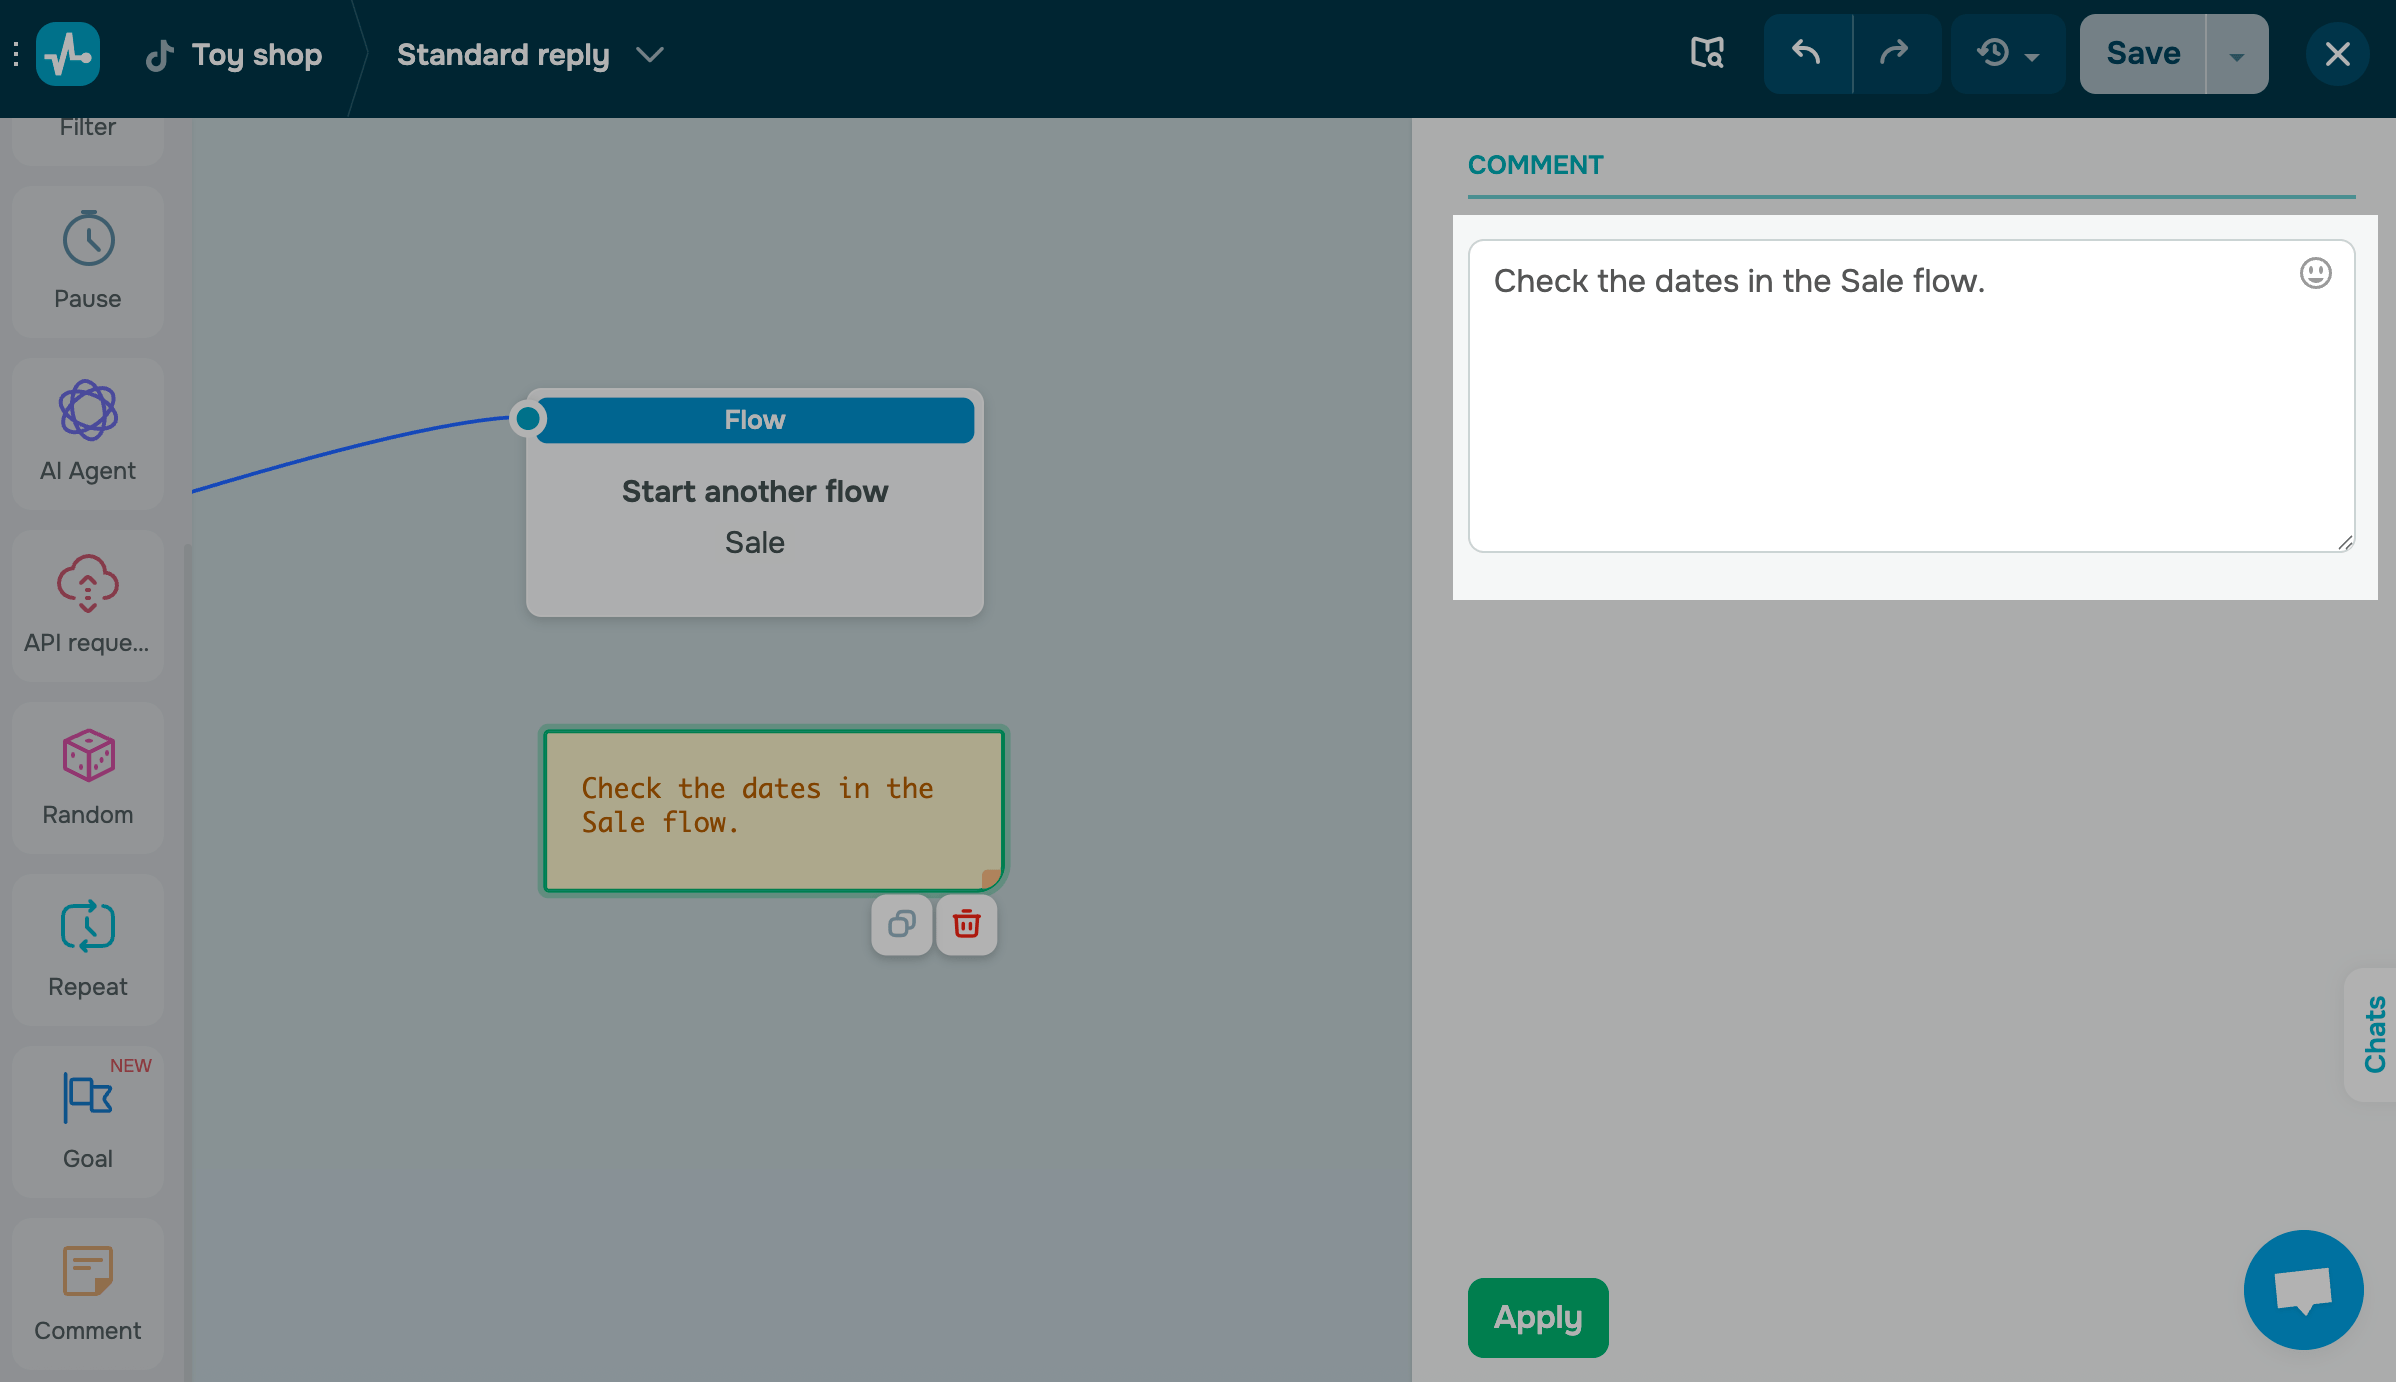Delete the comment with trash icon

point(966,924)
